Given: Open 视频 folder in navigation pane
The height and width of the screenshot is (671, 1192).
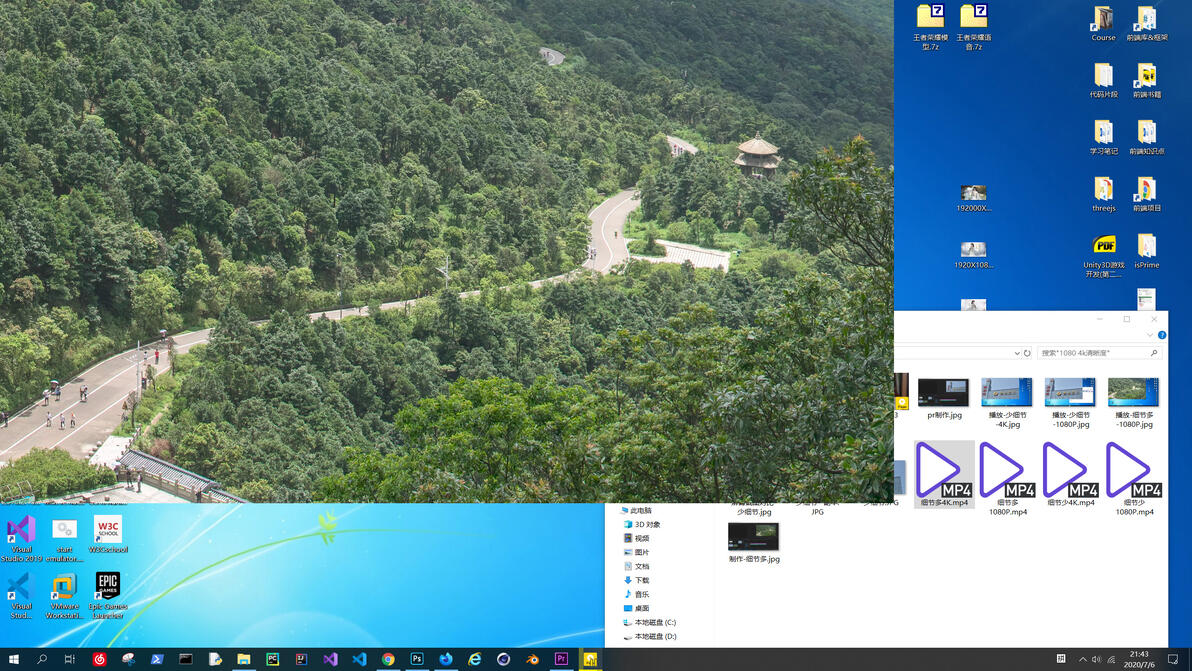Looking at the screenshot, I should point(636,538).
